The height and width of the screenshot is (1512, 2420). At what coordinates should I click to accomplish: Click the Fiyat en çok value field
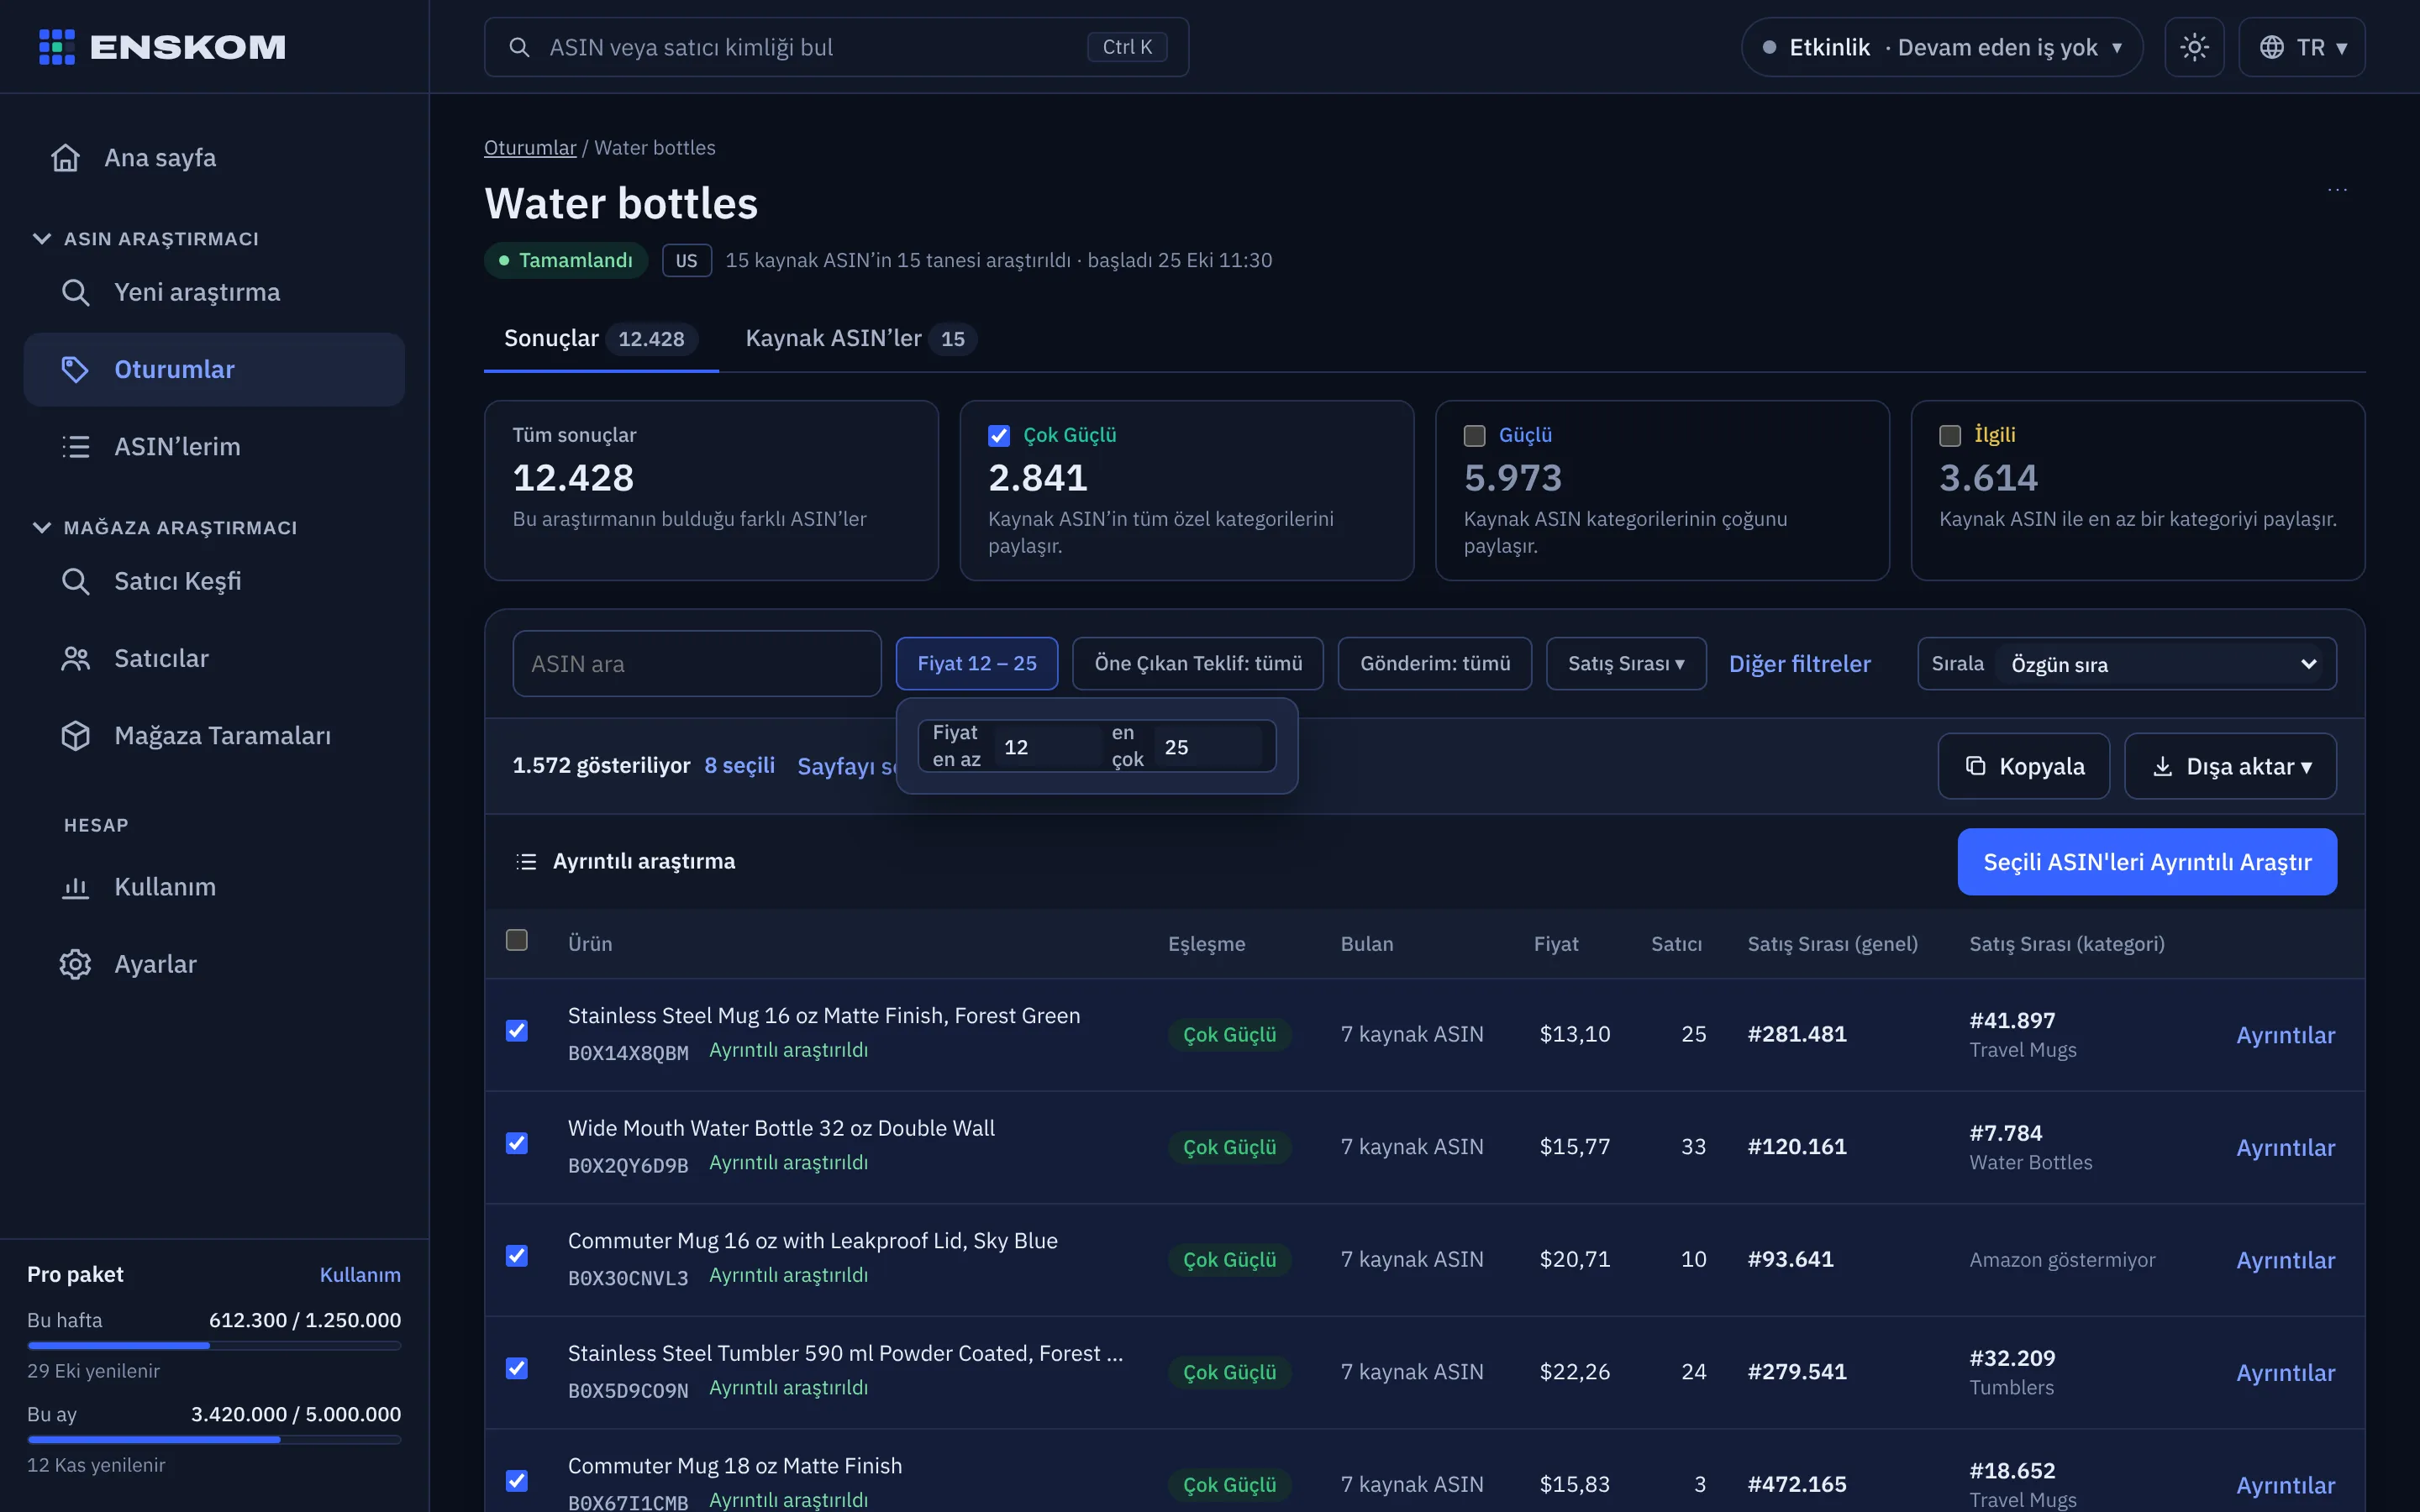(x=1210, y=747)
